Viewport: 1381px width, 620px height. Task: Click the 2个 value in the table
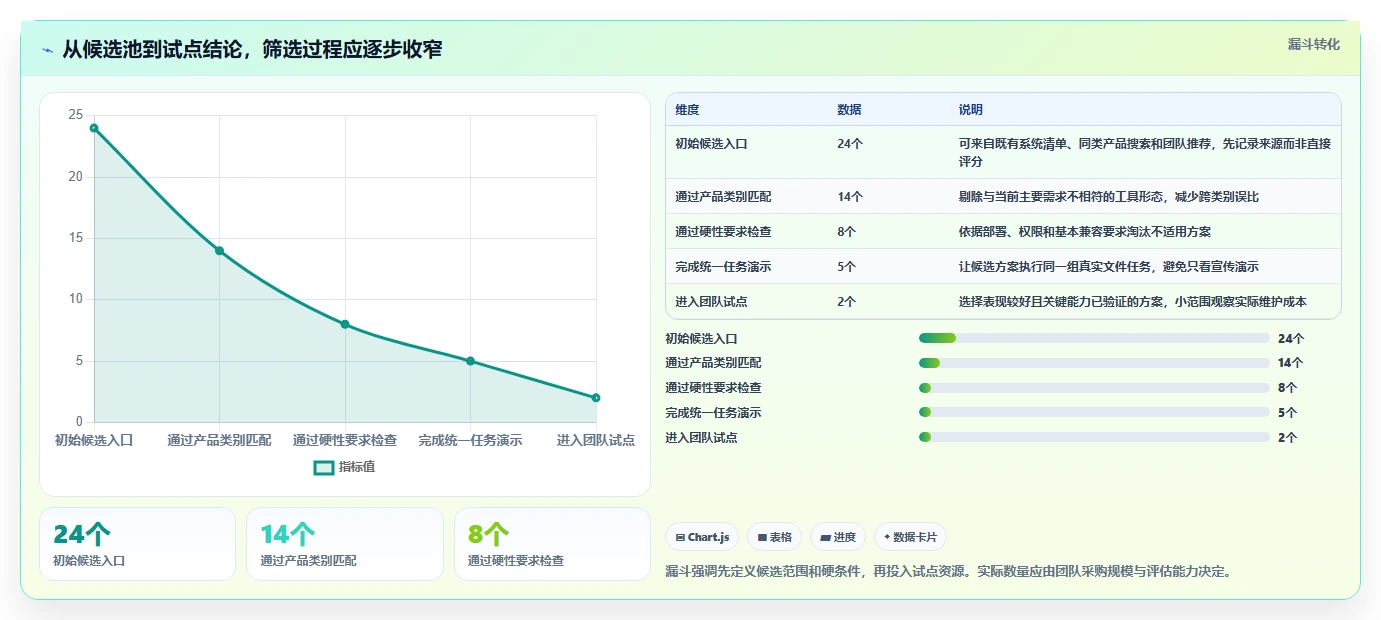(x=847, y=302)
